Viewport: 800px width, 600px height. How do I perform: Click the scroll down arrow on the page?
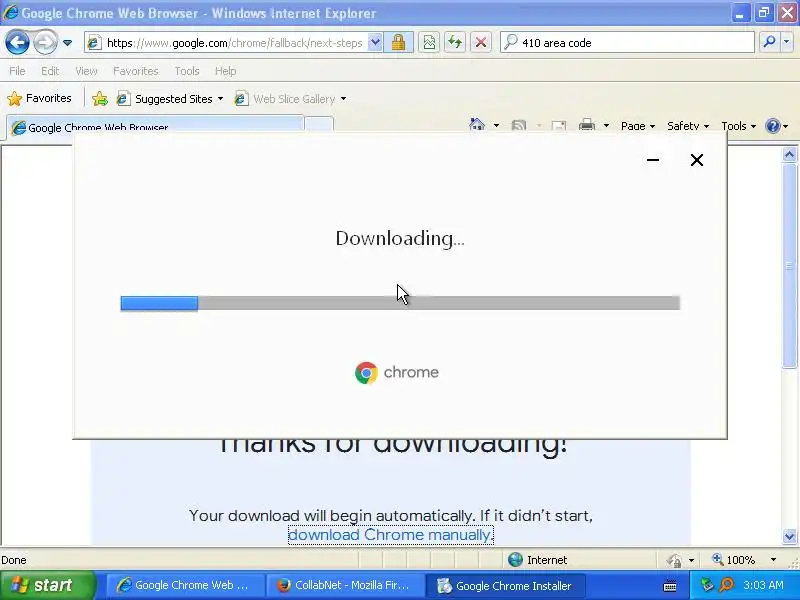pos(789,536)
